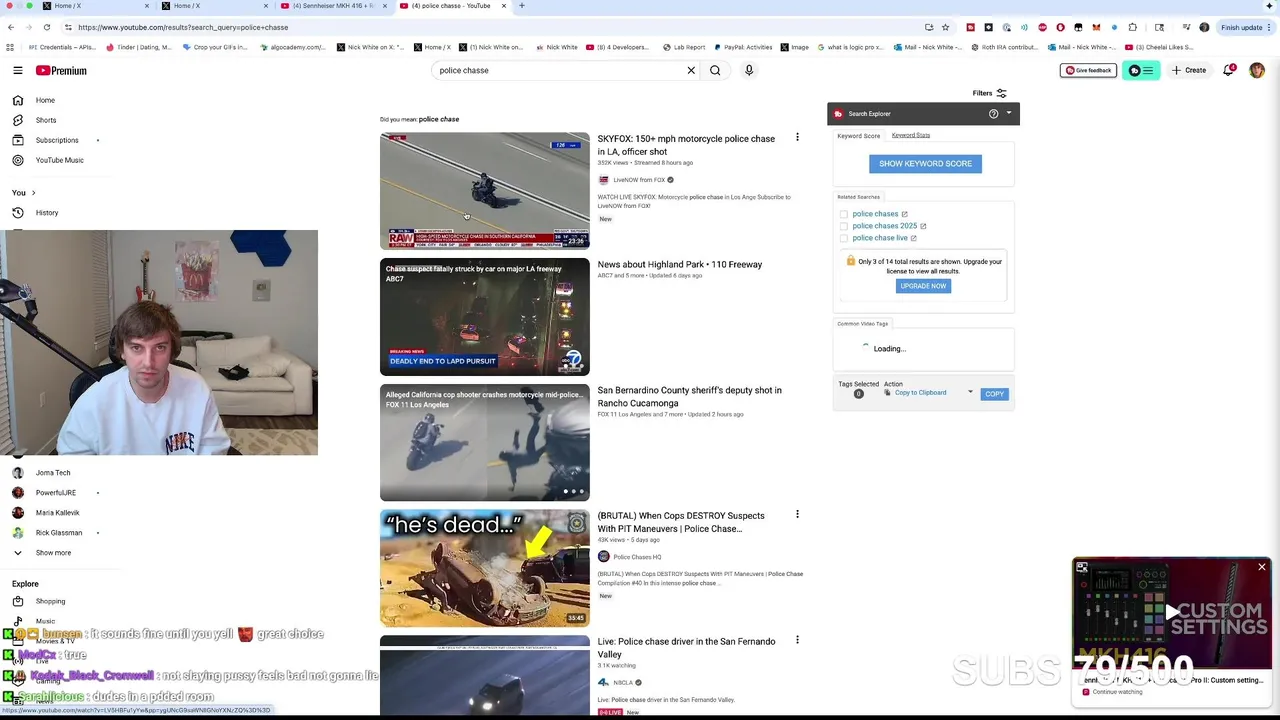Click the Finish update Chrome button
Image resolution: width=1280 pixels, height=720 pixels.
click(1243, 27)
